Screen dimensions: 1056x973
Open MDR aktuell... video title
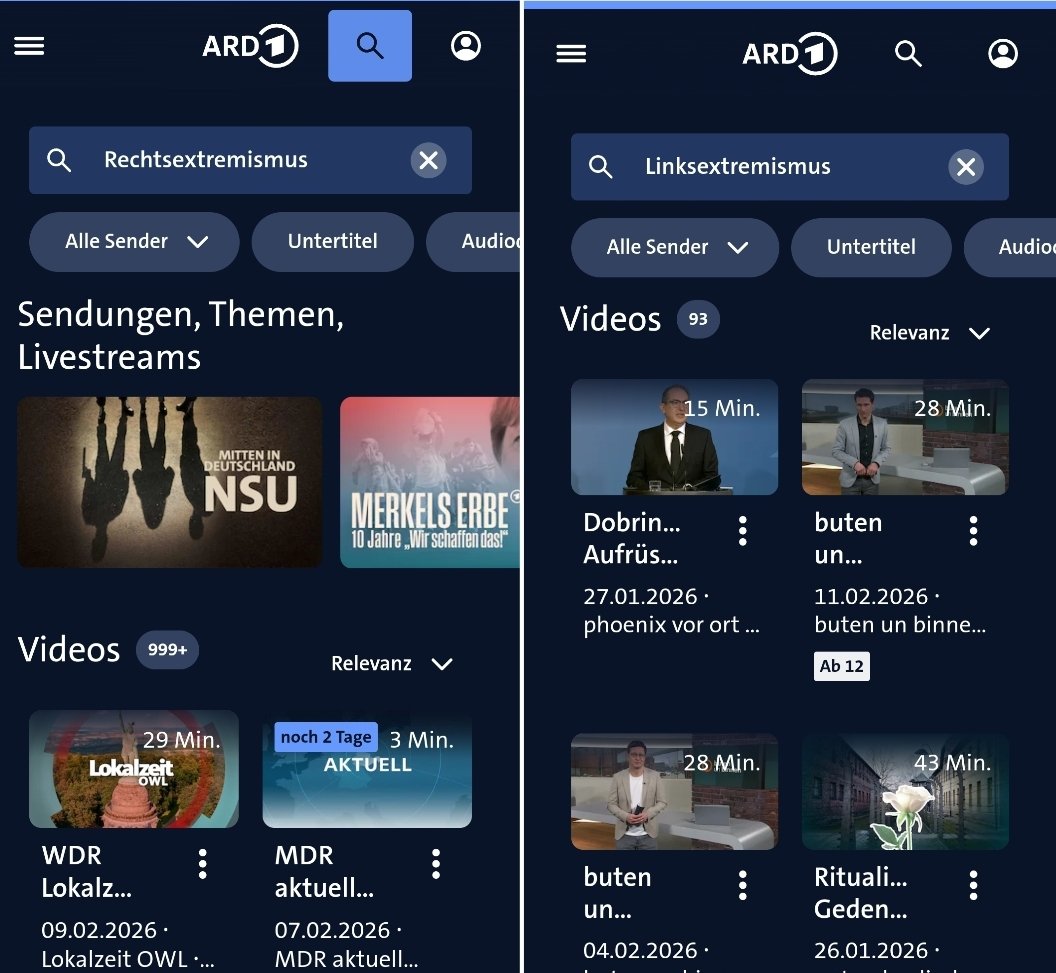click(324, 872)
